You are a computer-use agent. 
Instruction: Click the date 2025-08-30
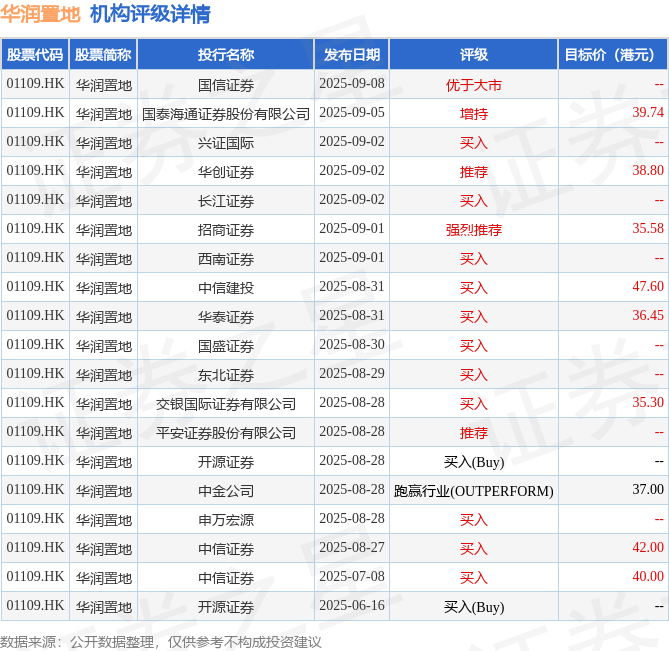[352, 344]
